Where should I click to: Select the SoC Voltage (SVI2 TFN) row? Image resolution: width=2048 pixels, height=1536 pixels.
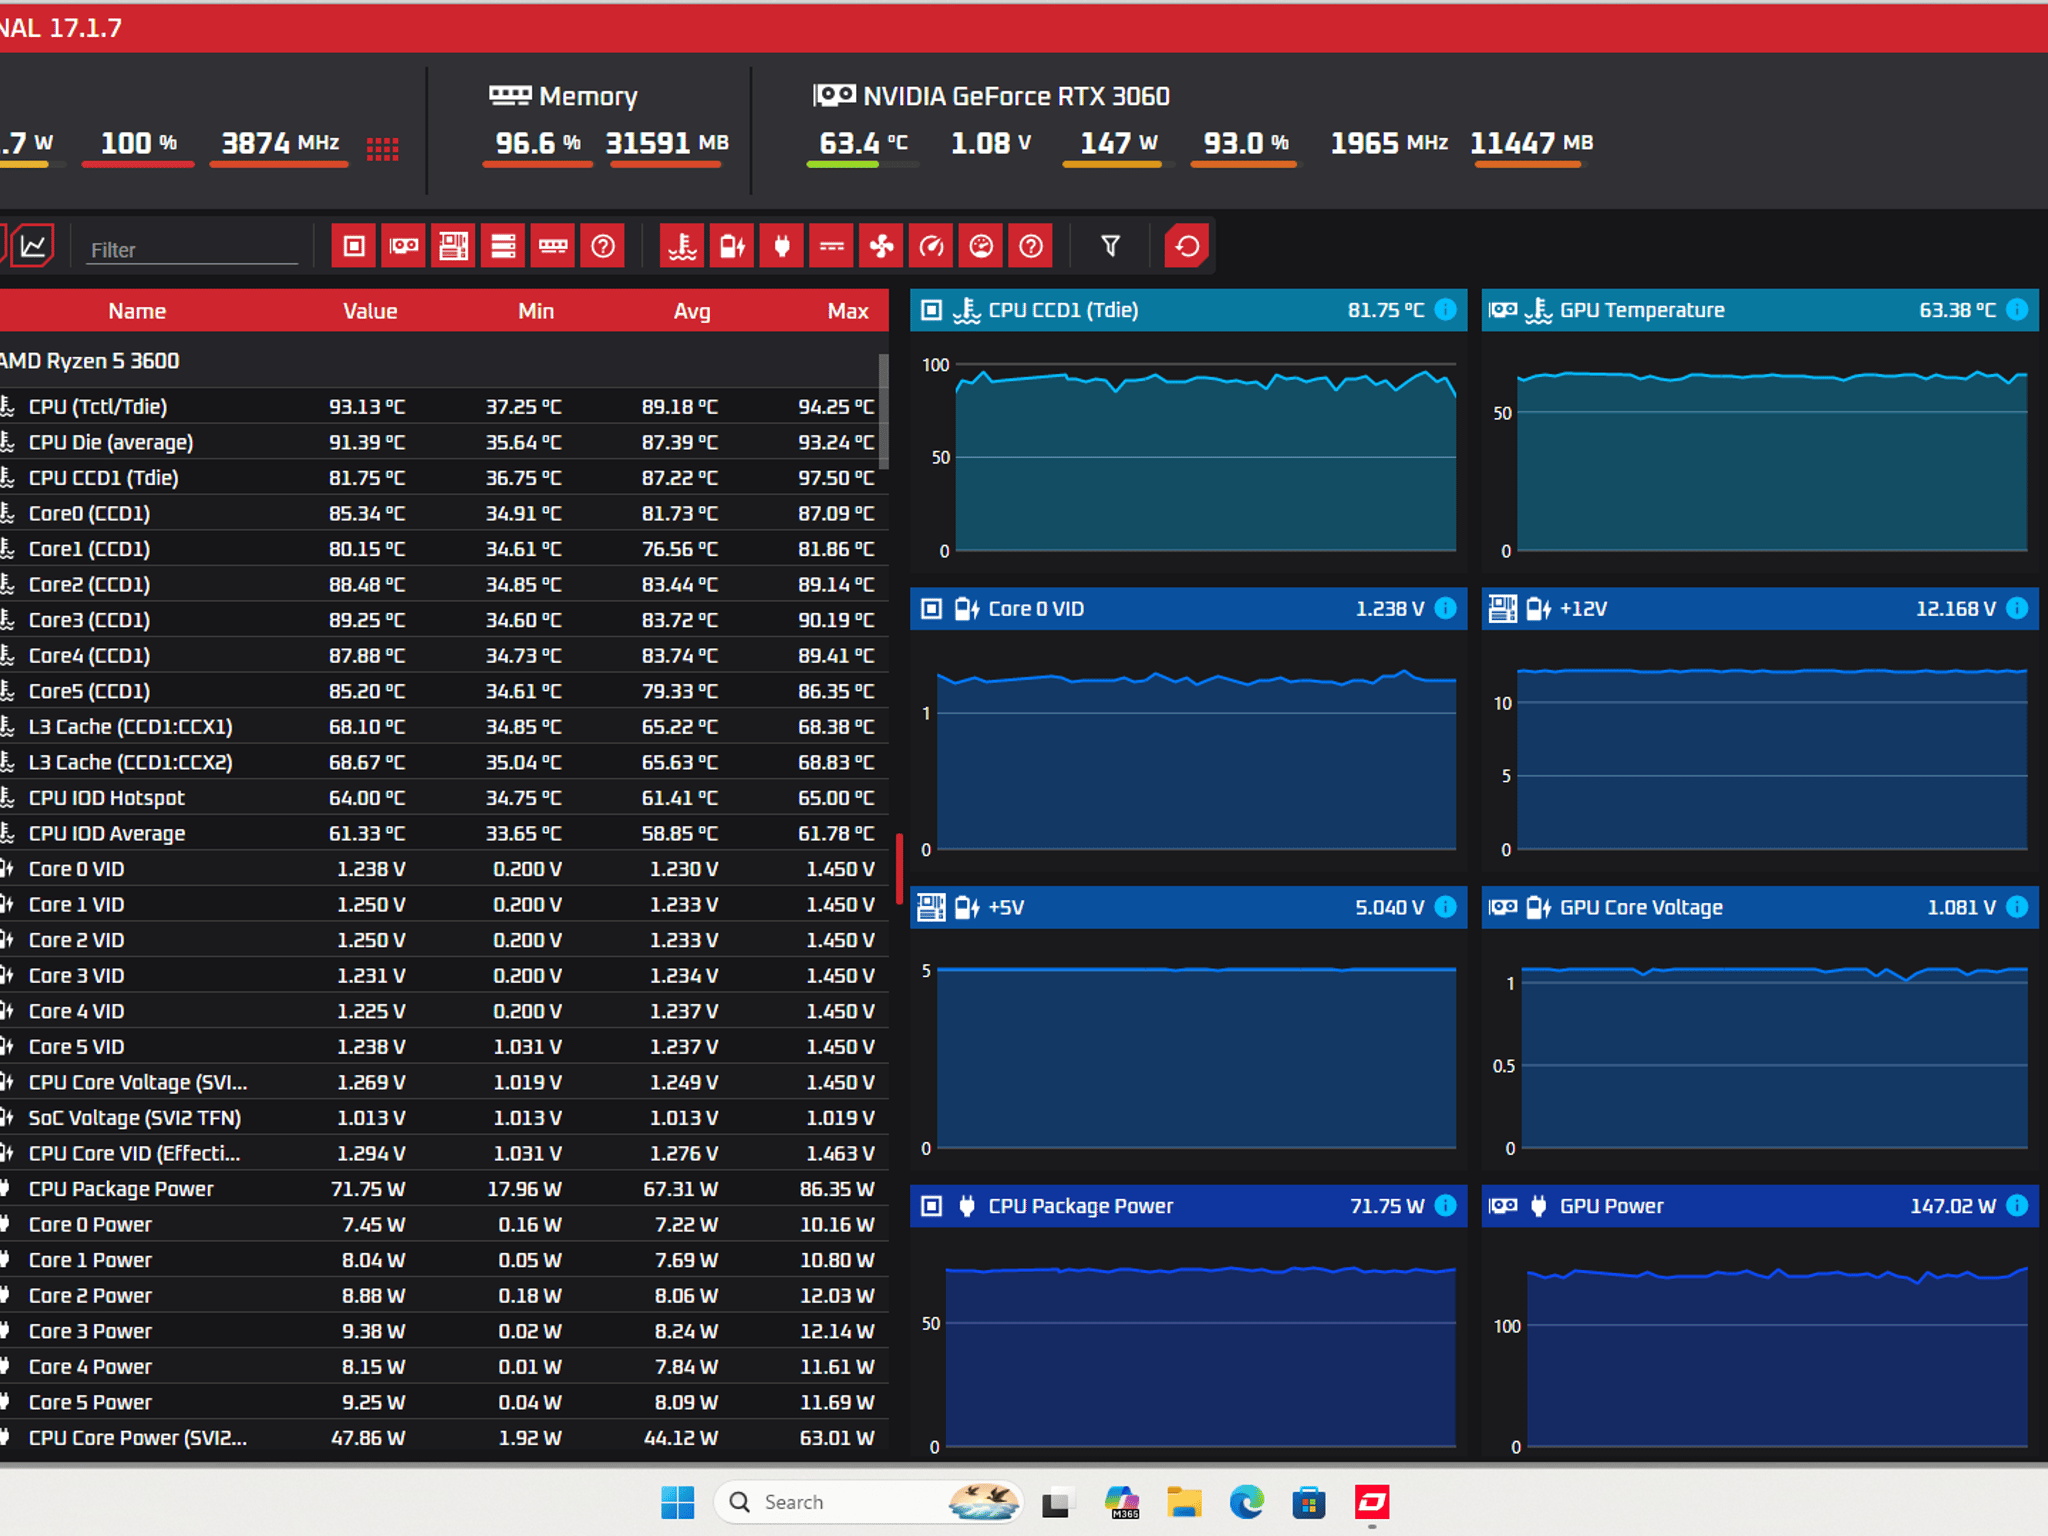click(x=440, y=1118)
